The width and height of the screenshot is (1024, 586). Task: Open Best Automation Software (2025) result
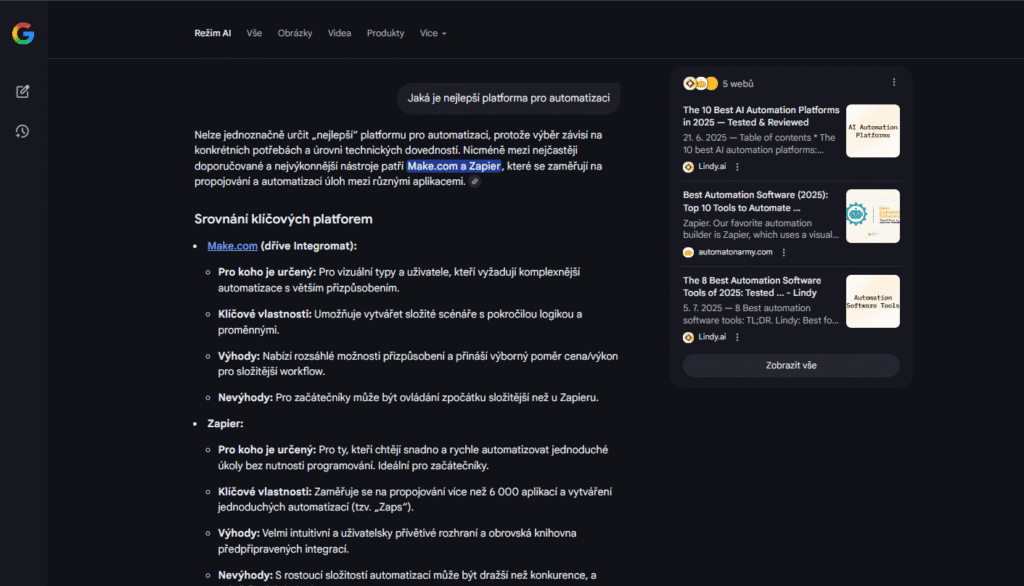[x=755, y=201]
